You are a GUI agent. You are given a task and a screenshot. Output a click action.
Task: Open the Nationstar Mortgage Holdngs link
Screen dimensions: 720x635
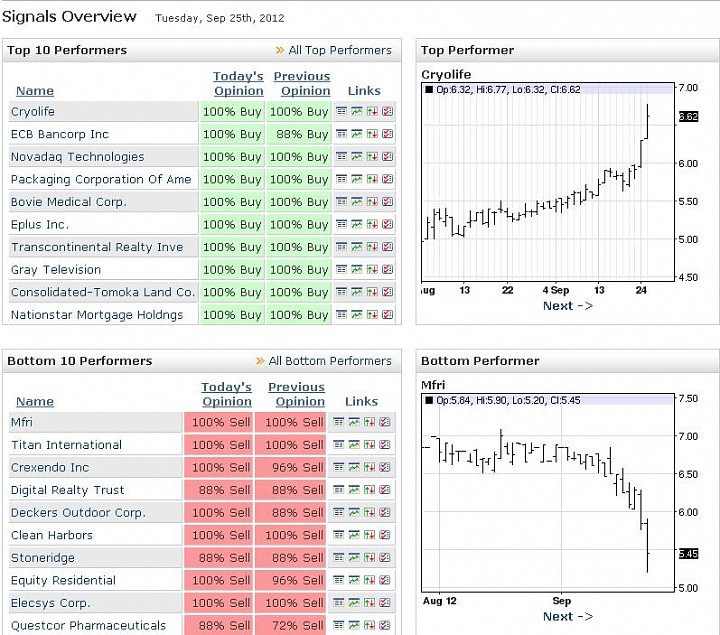97,315
